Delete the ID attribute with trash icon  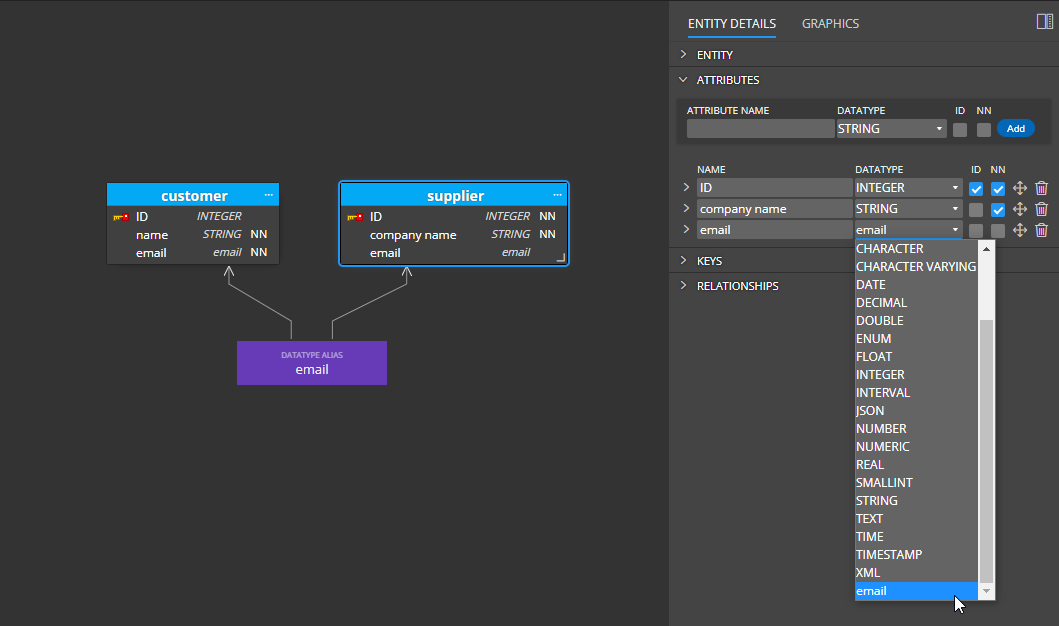point(1041,188)
